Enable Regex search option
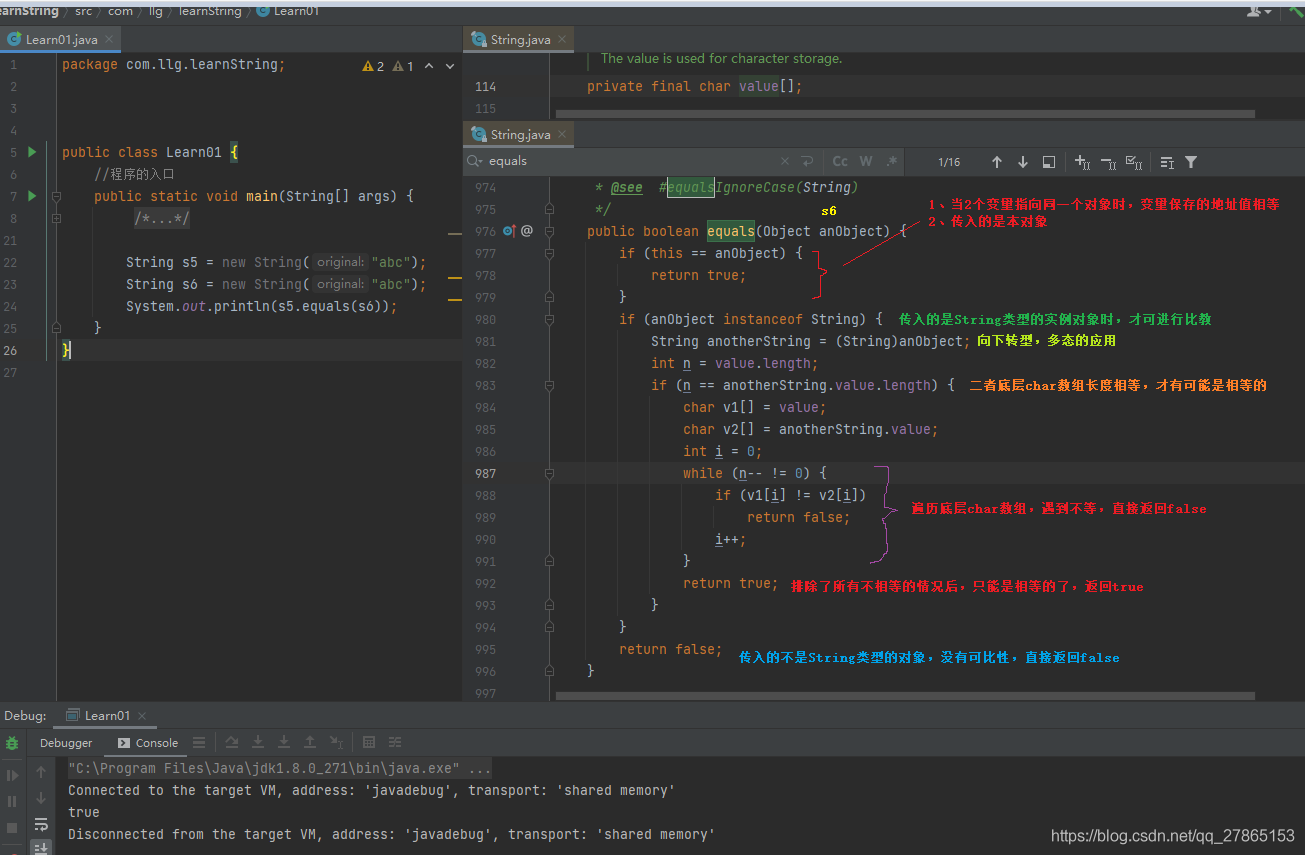1305x855 pixels. (891, 162)
